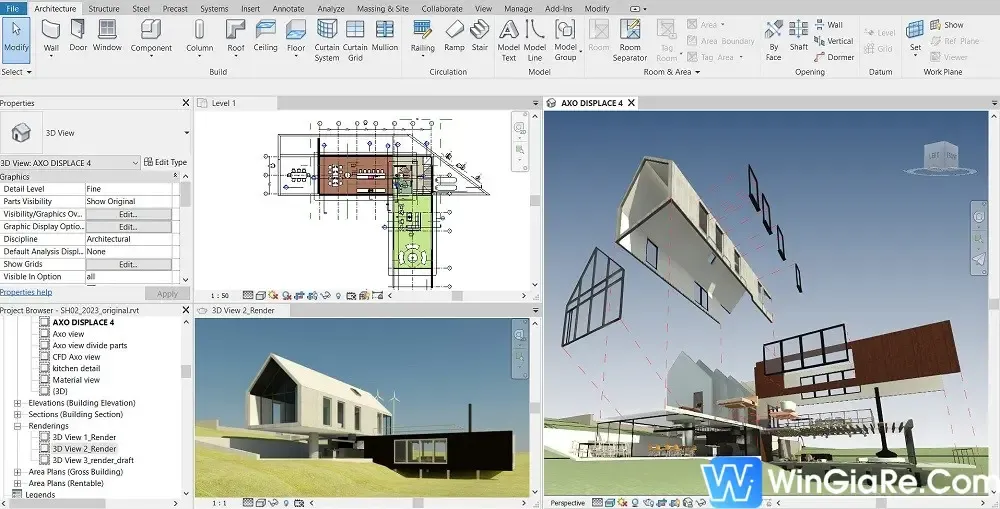
Task: Expand Area Plans (Gross Building) node
Action: pyautogui.click(x=17, y=472)
